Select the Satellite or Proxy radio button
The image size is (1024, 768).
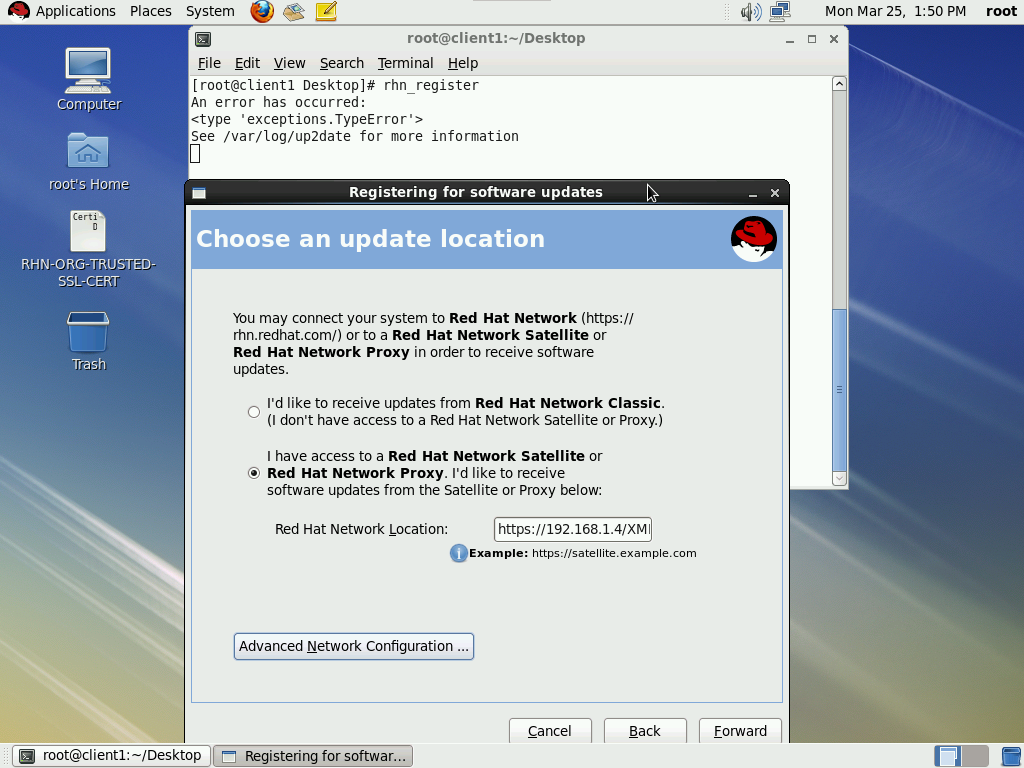pyautogui.click(x=254, y=473)
